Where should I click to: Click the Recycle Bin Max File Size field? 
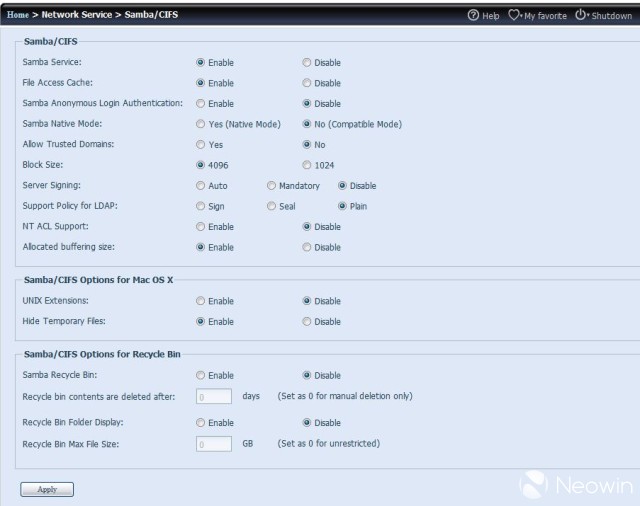(x=214, y=444)
